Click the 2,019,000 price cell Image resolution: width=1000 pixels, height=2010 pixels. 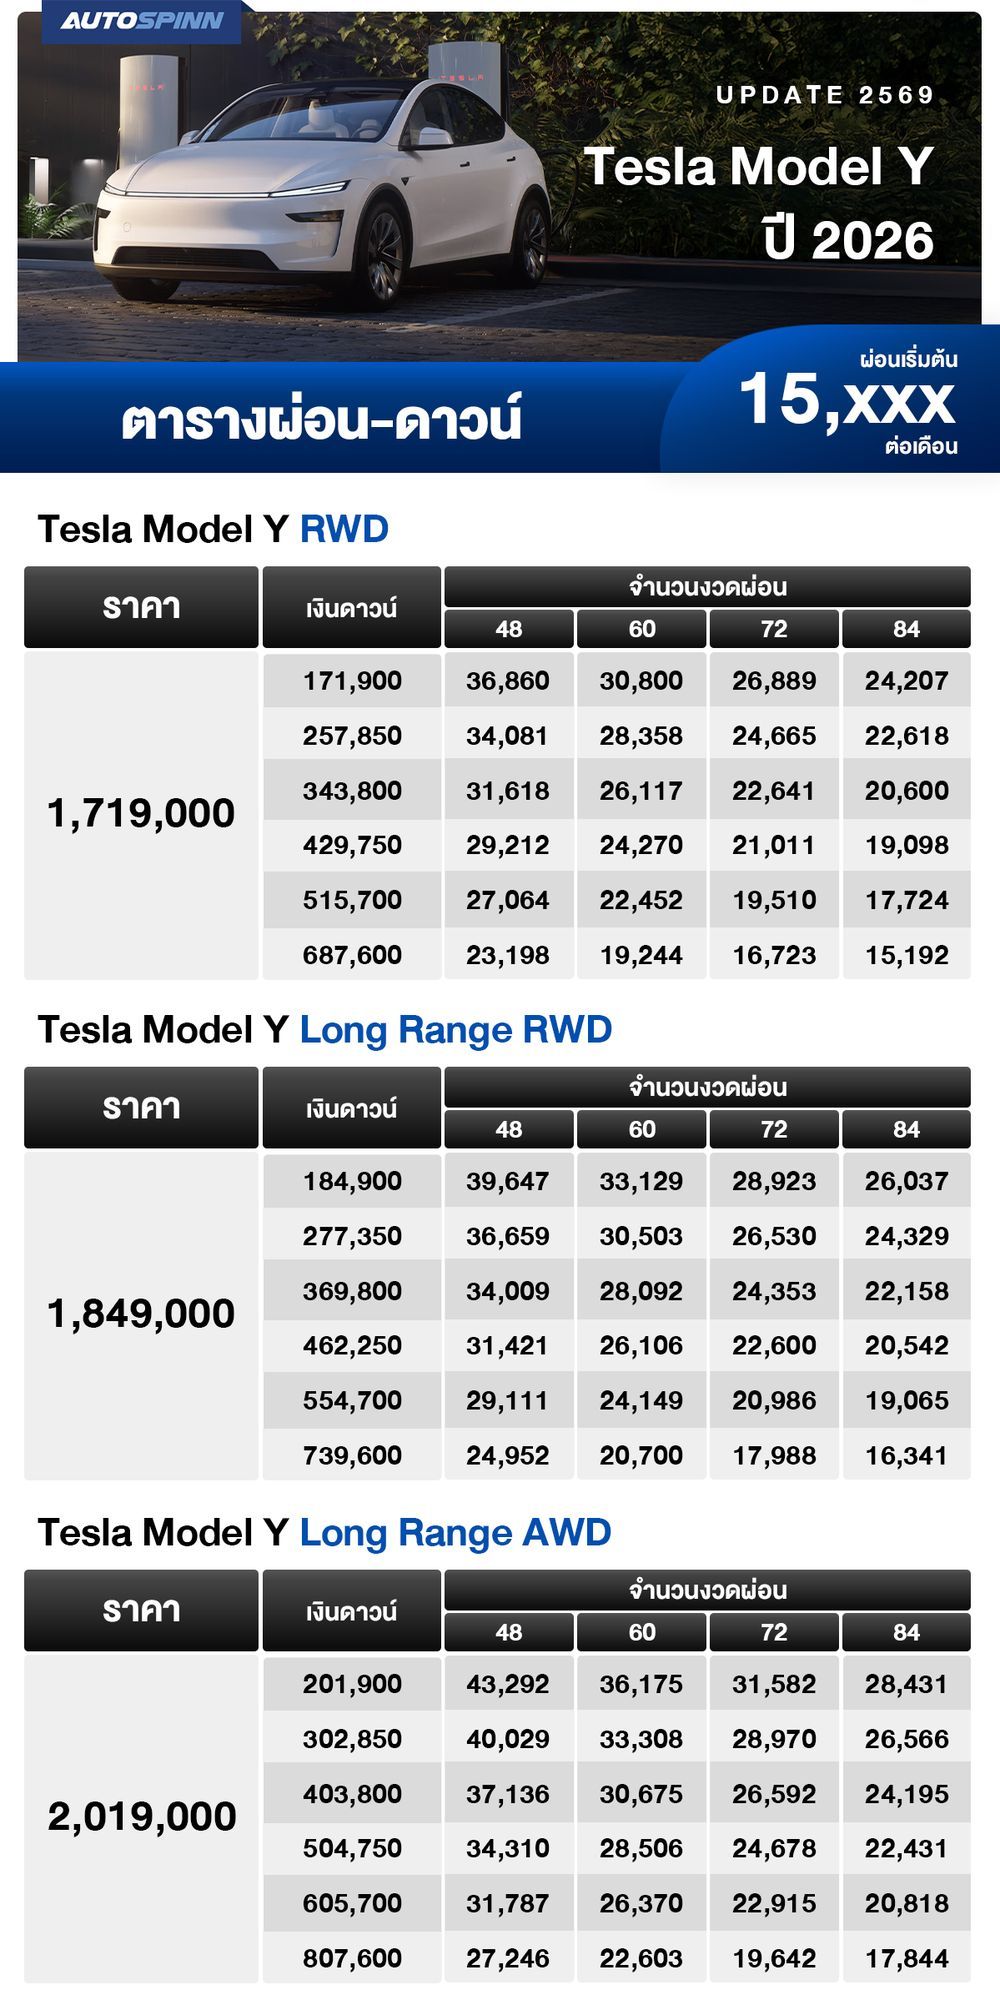141,1816
